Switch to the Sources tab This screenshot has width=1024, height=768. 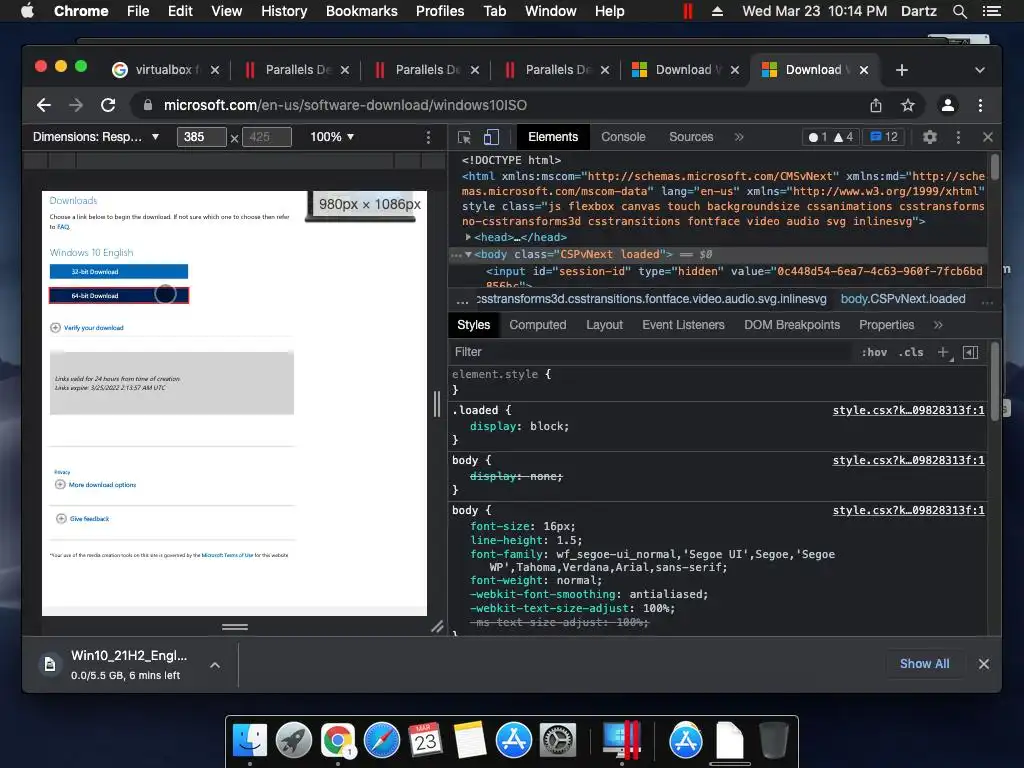click(691, 137)
